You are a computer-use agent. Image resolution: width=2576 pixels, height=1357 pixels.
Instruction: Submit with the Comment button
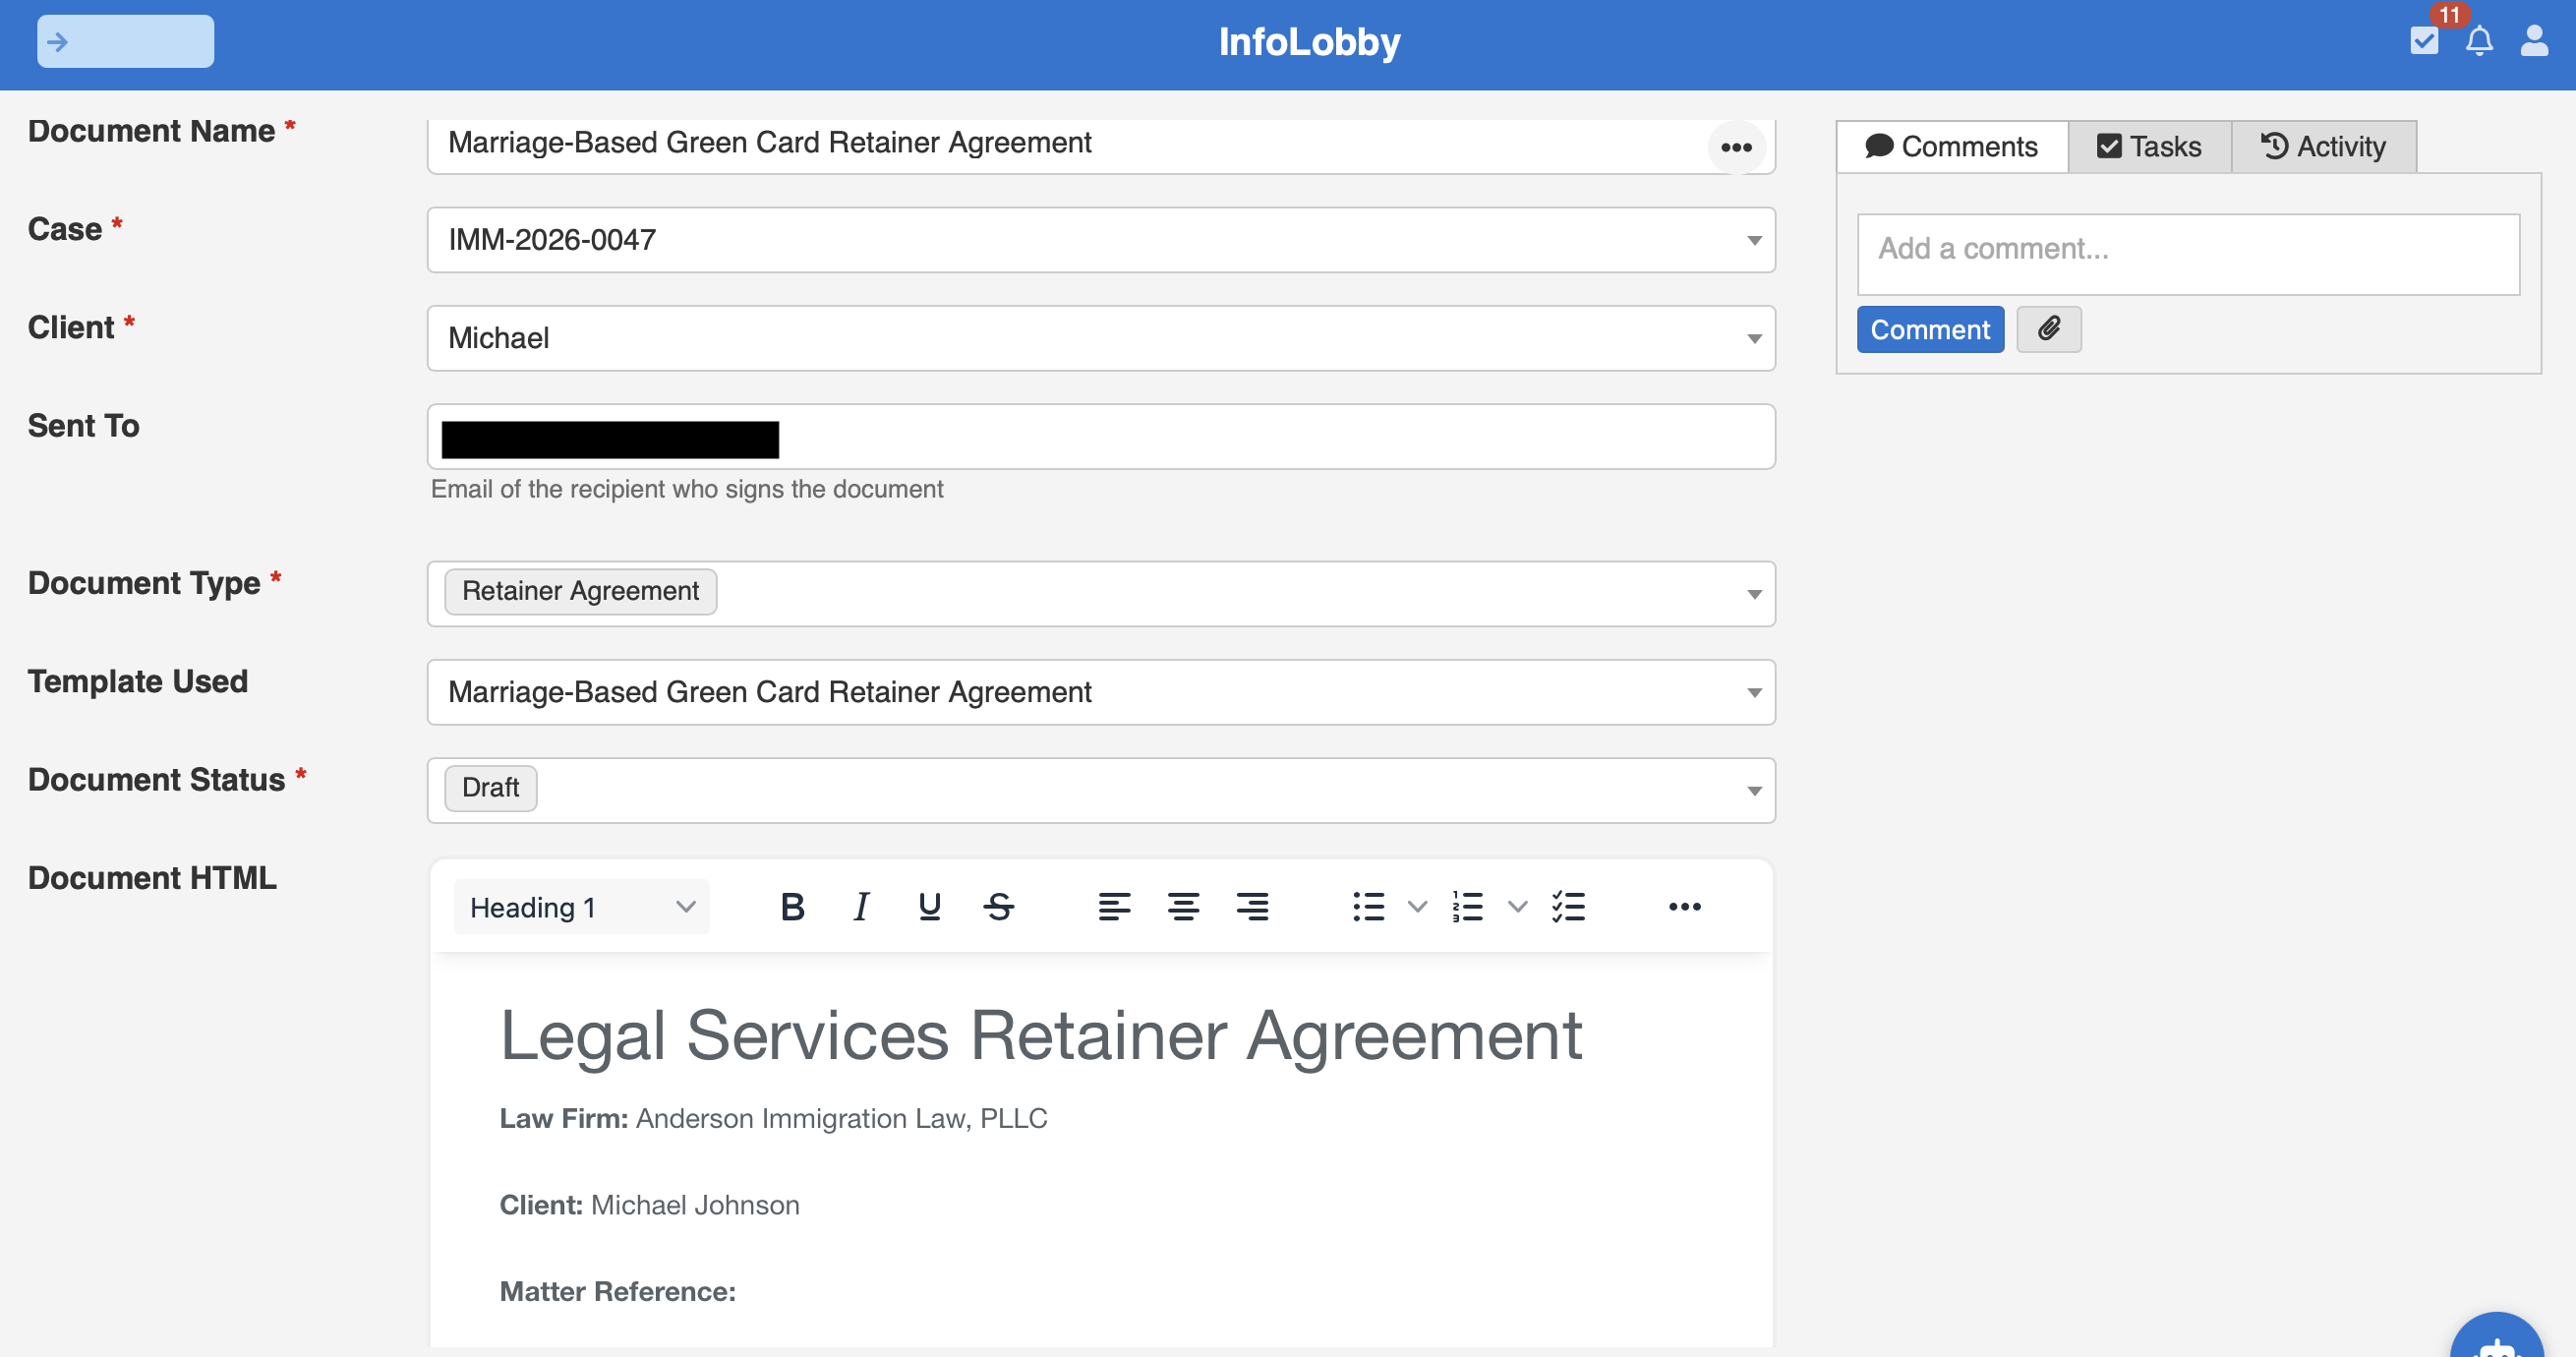1930,329
